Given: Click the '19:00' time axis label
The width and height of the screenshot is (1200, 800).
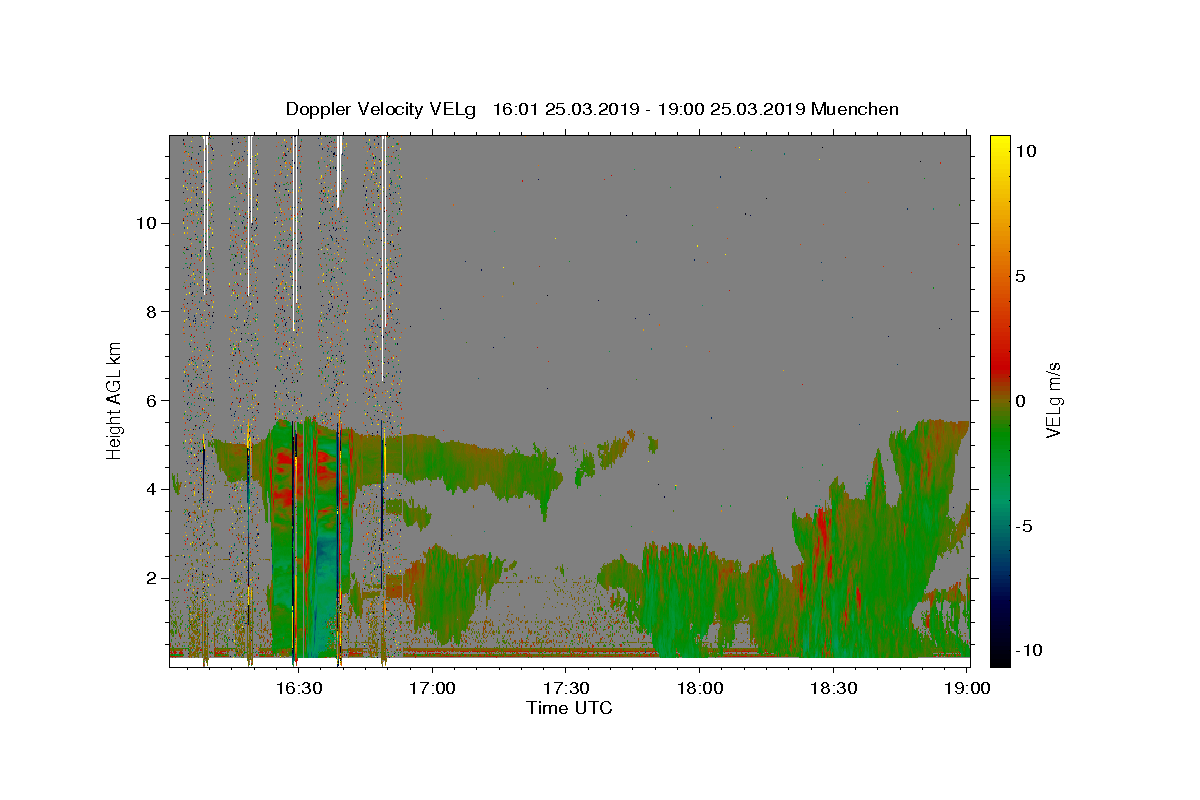Looking at the screenshot, I should click(x=967, y=688).
